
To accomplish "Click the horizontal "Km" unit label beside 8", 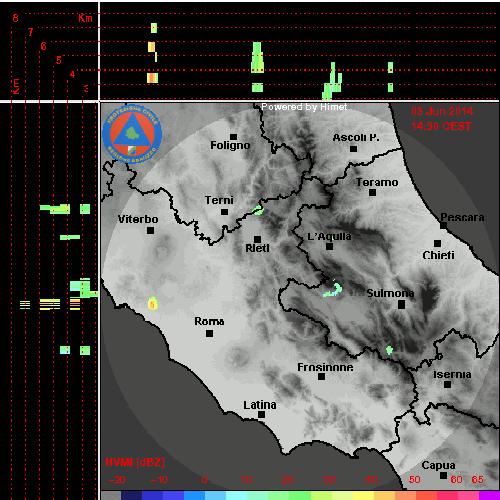I will pos(85,18).
